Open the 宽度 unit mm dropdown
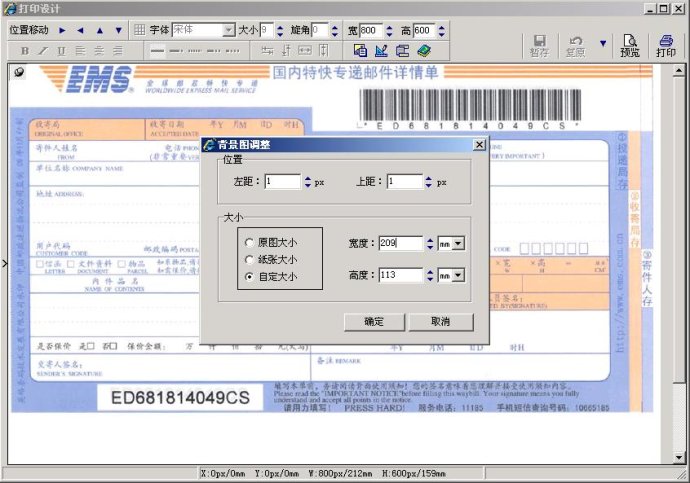690x483 pixels. 458,243
